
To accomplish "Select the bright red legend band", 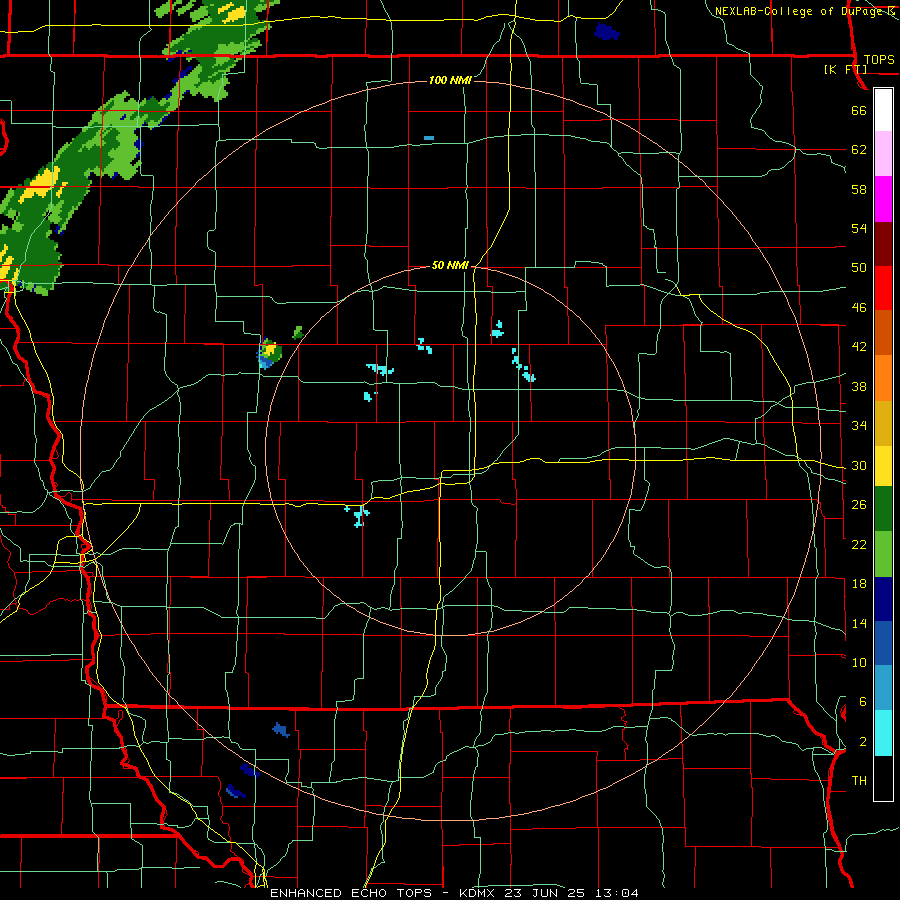I will point(883,288).
